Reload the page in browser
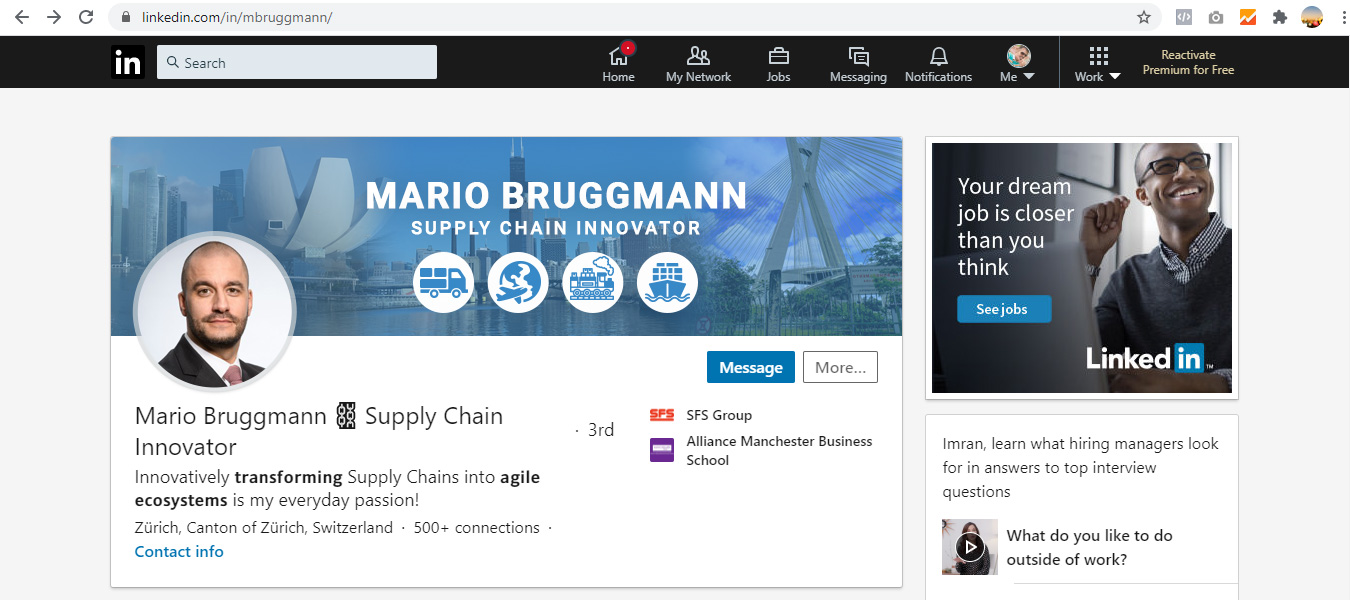 tap(86, 17)
